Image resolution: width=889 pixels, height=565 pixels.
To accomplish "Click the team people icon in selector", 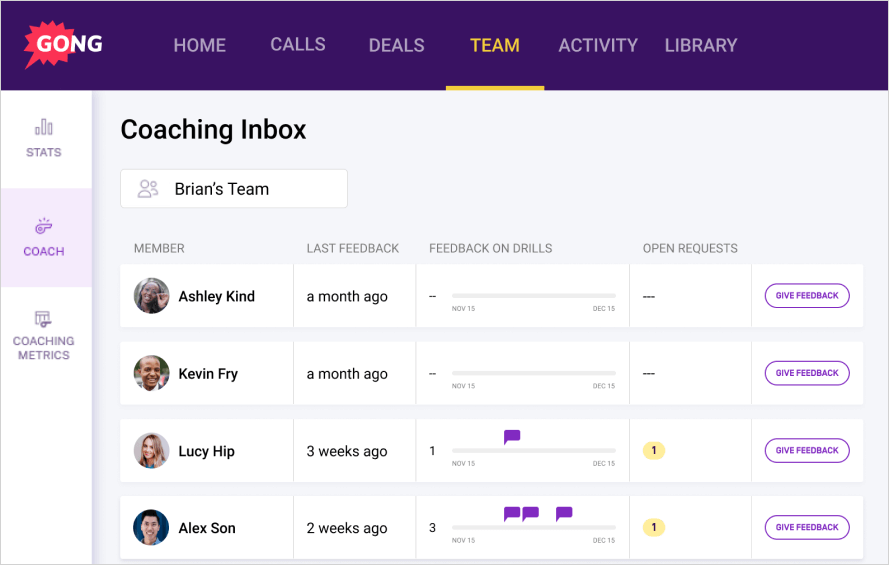I will 148,189.
